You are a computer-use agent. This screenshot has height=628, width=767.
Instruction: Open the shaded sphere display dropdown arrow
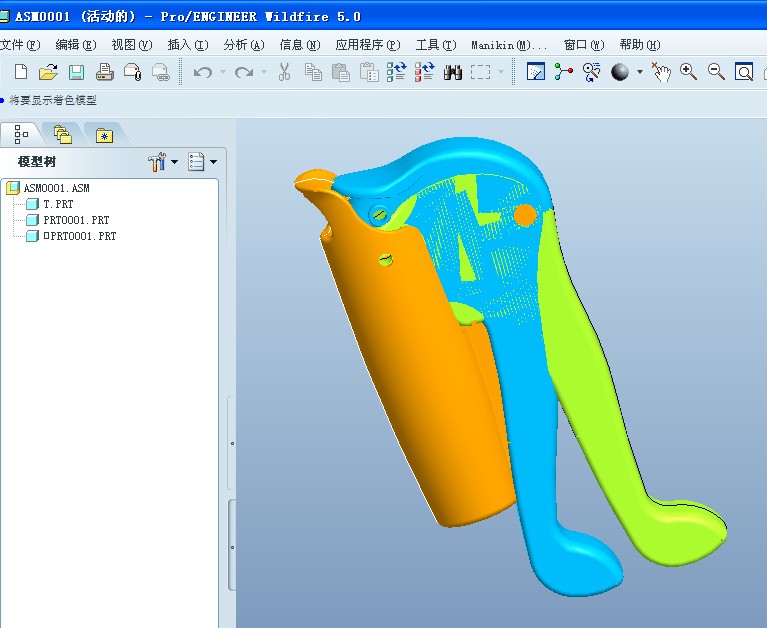point(640,72)
